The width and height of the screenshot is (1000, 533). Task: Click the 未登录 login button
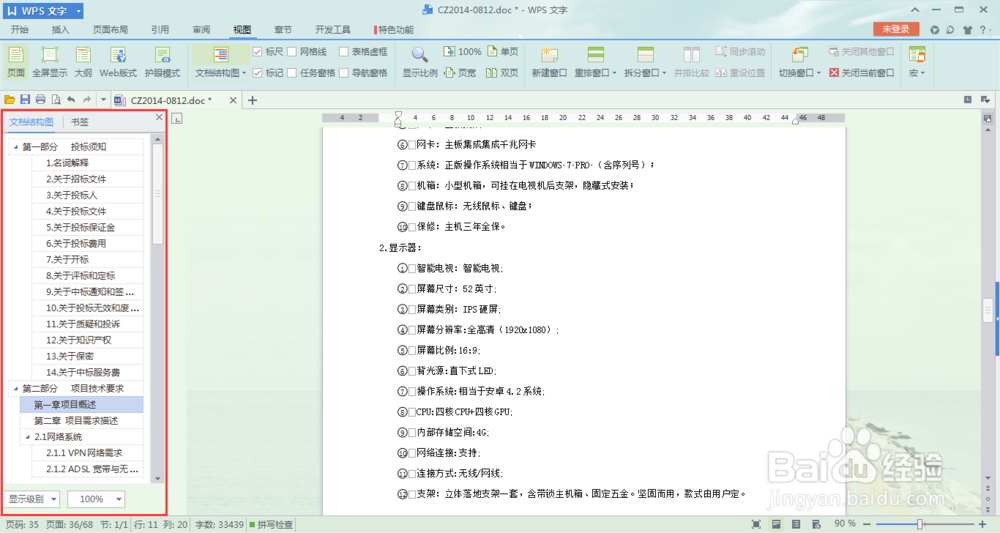895,29
